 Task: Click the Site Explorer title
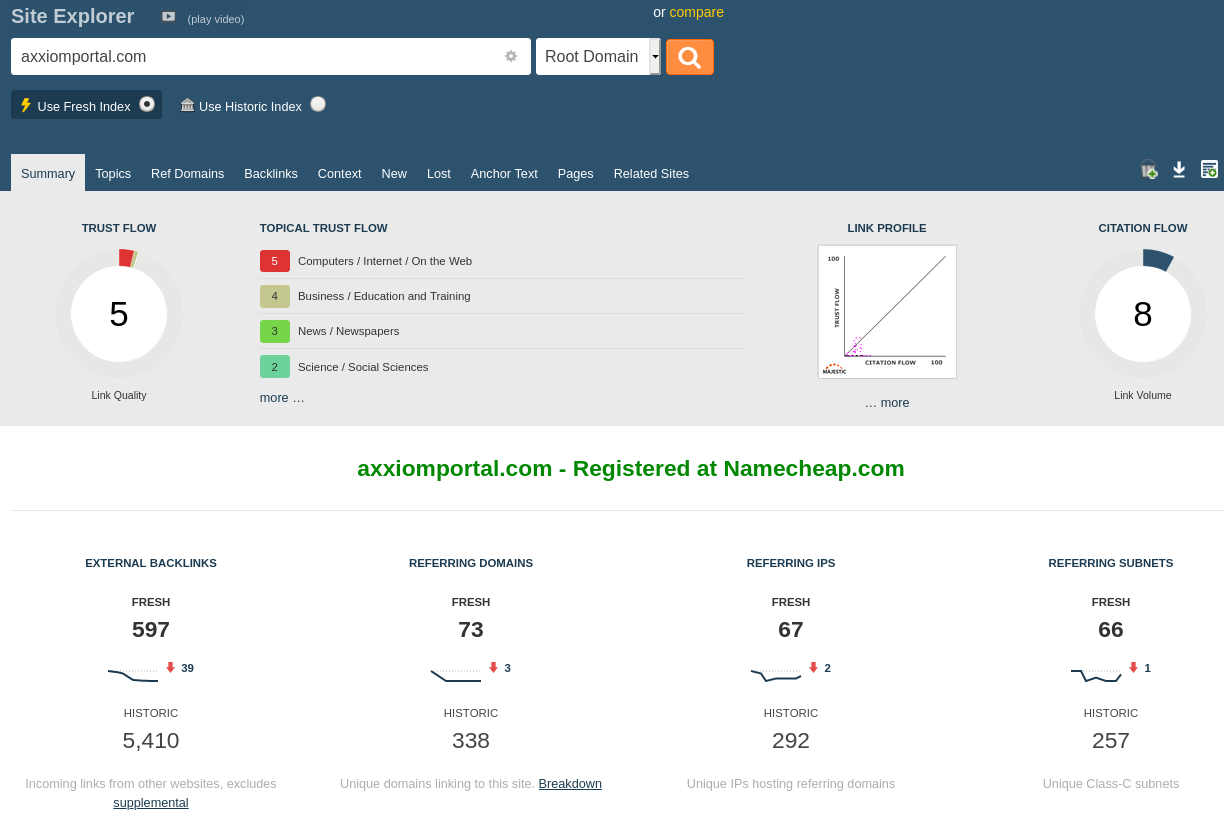[72, 16]
